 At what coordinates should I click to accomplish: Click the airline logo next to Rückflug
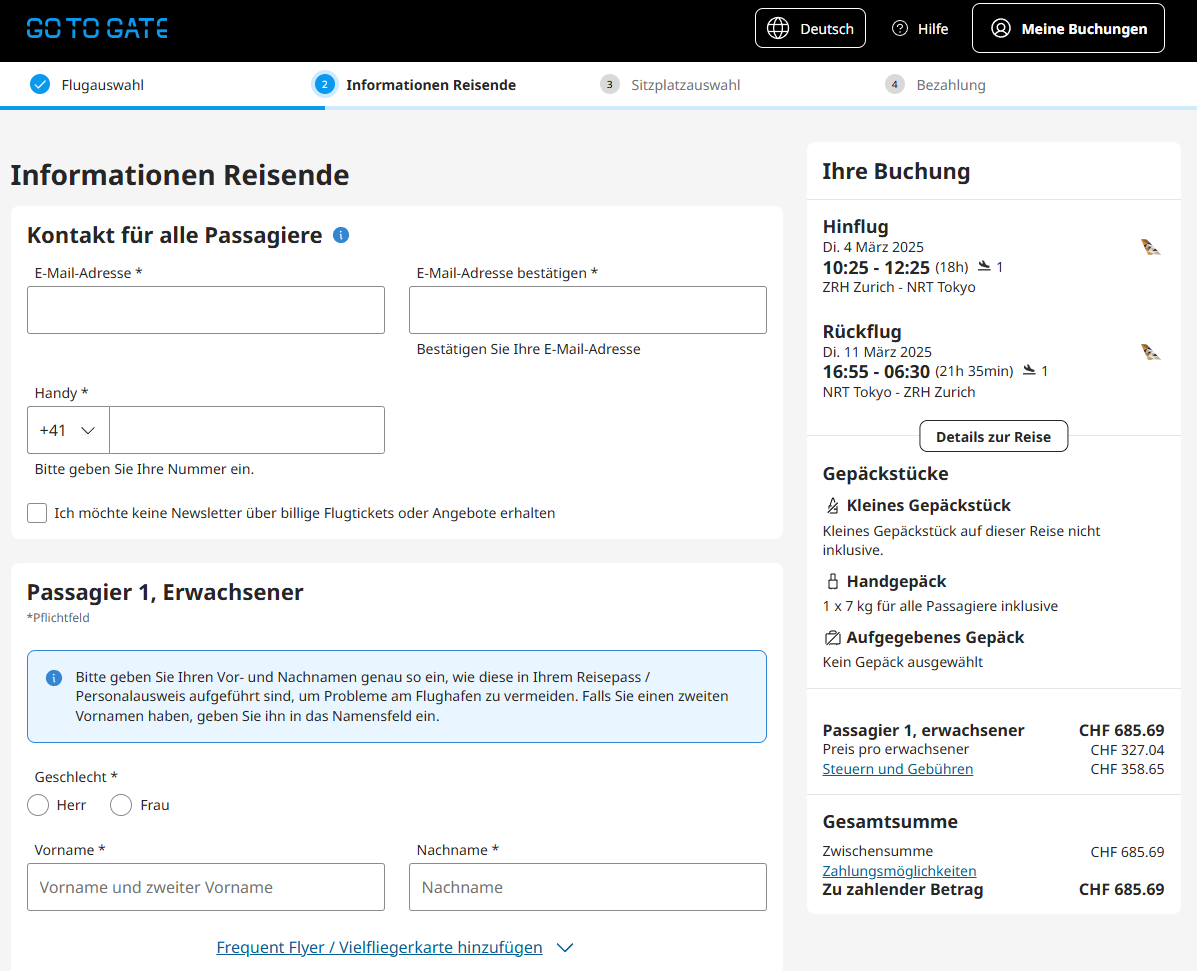(1150, 352)
